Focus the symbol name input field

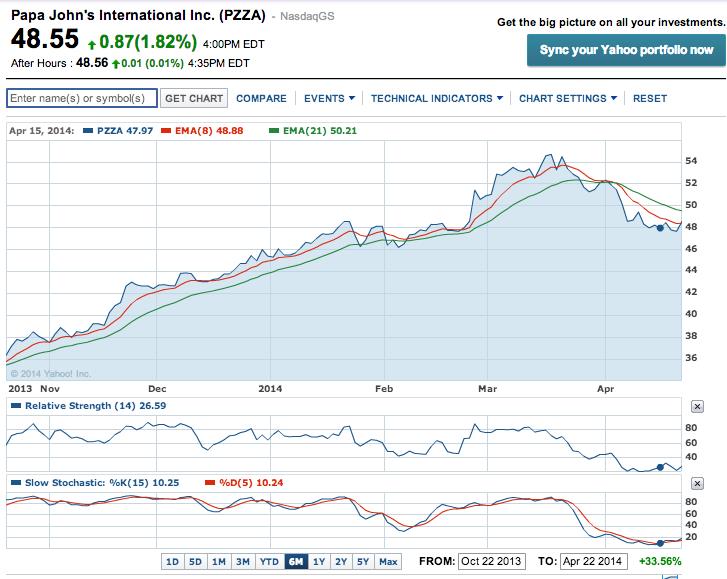tap(82, 98)
